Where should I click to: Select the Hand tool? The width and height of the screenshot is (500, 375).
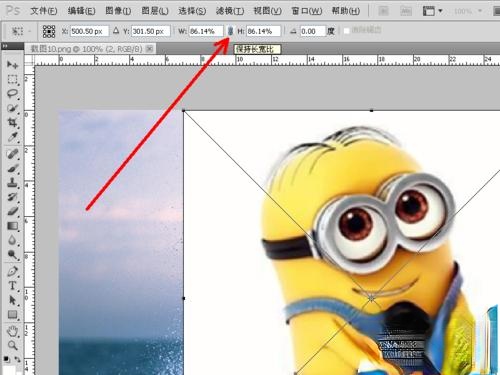[12, 331]
